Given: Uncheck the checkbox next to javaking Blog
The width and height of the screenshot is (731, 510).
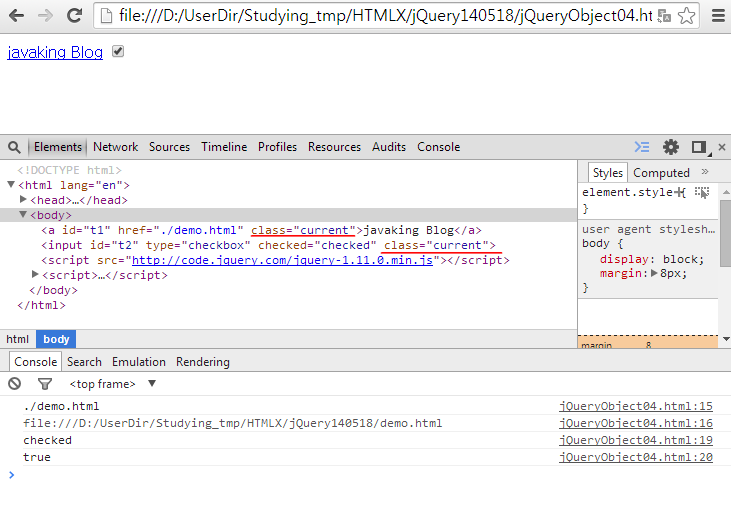Looking at the screenshot, I should click(x=118, y=51).
